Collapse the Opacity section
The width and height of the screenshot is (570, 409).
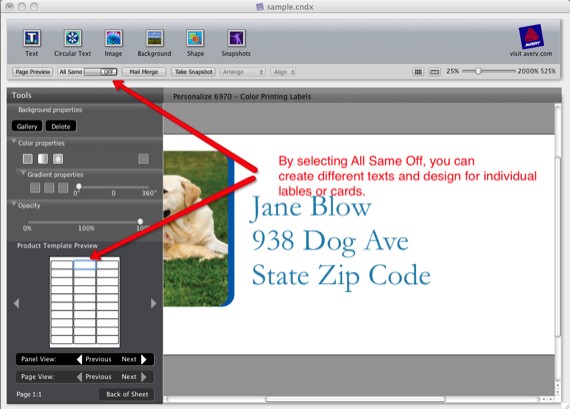pos(14,203)
